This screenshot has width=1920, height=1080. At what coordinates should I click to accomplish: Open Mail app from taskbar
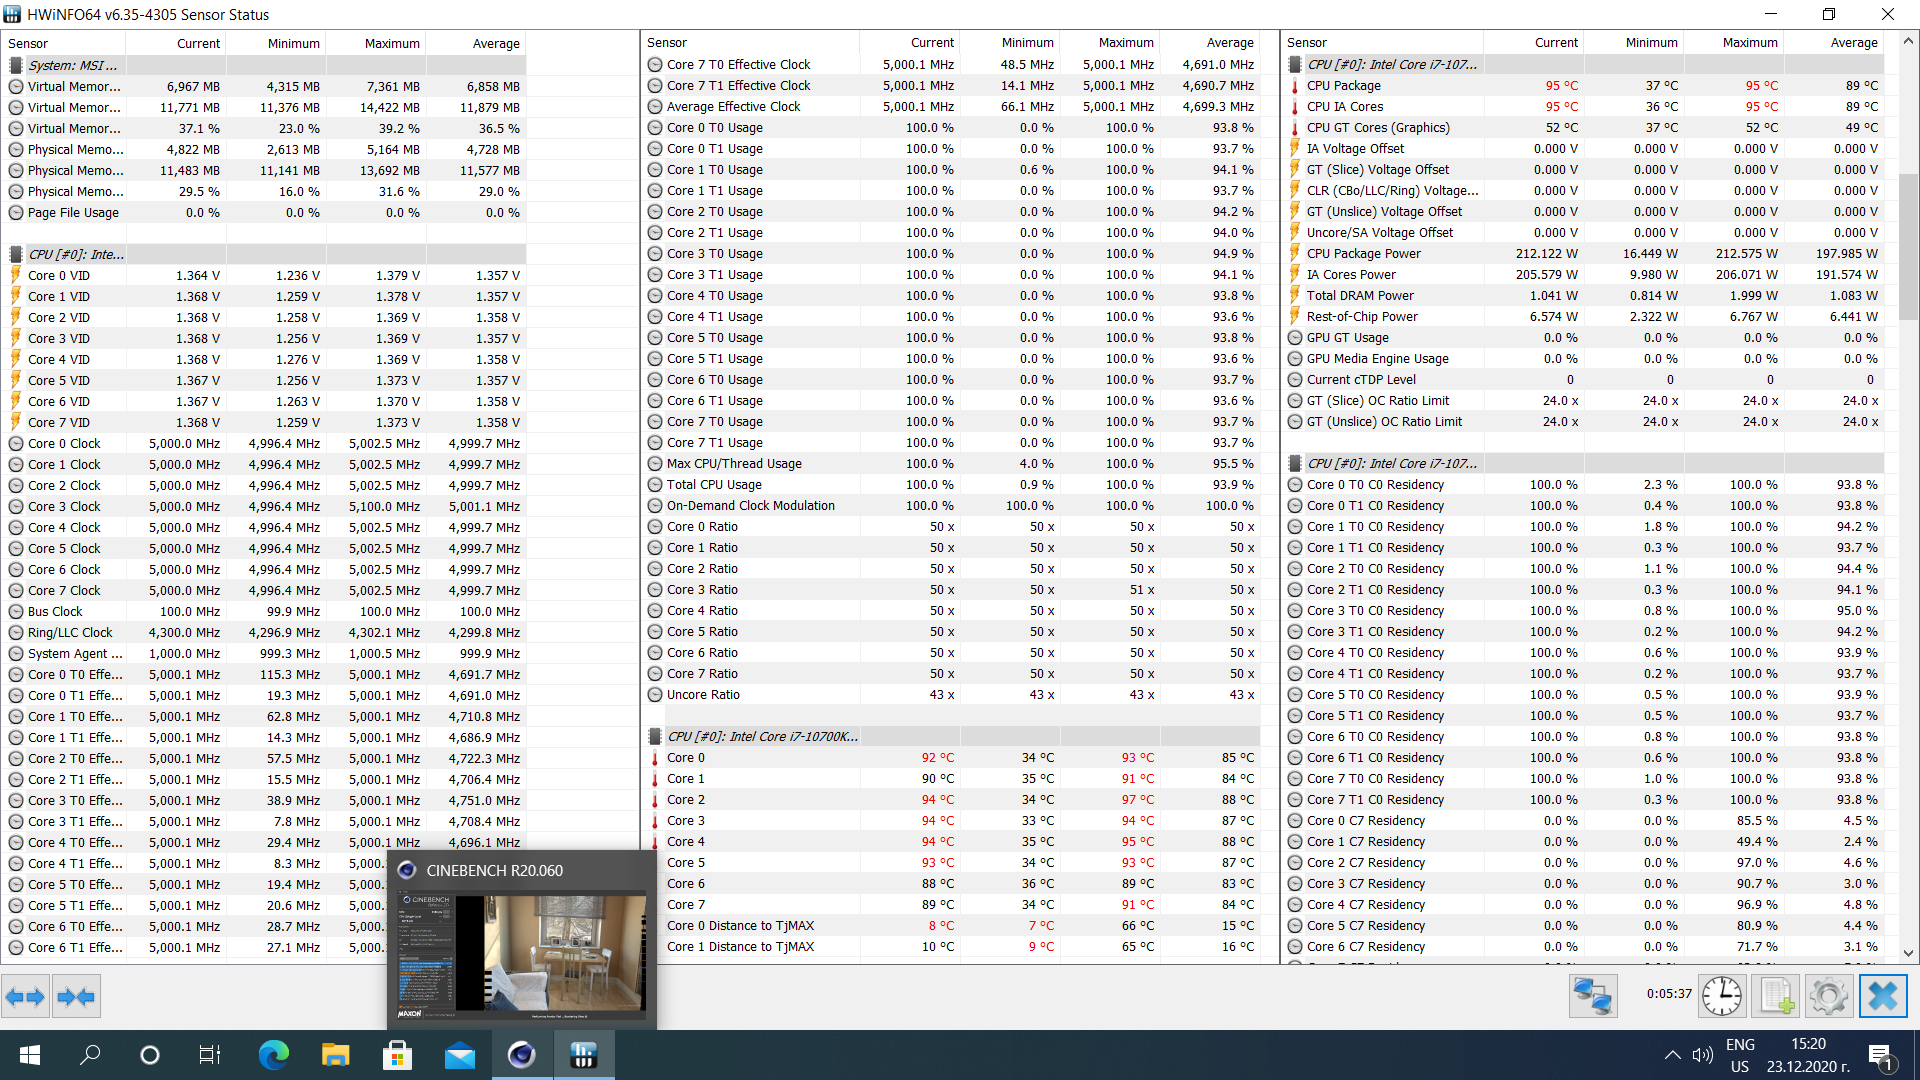[x=459, y=1055]
